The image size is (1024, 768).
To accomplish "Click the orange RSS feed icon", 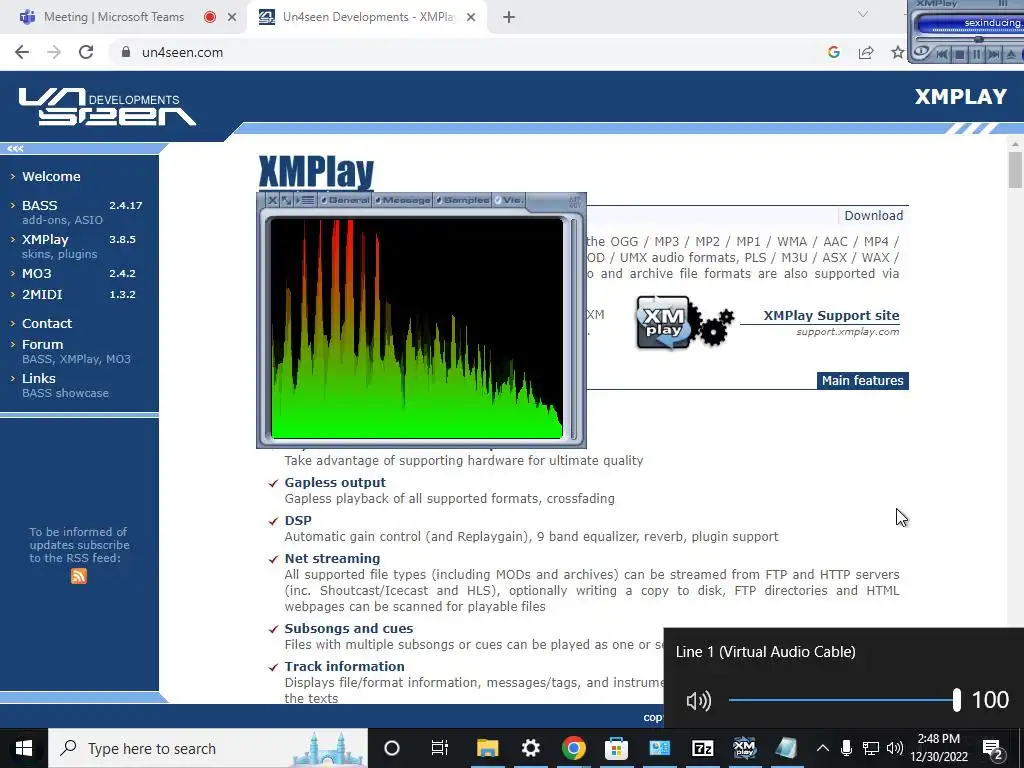I will point(79,576).
